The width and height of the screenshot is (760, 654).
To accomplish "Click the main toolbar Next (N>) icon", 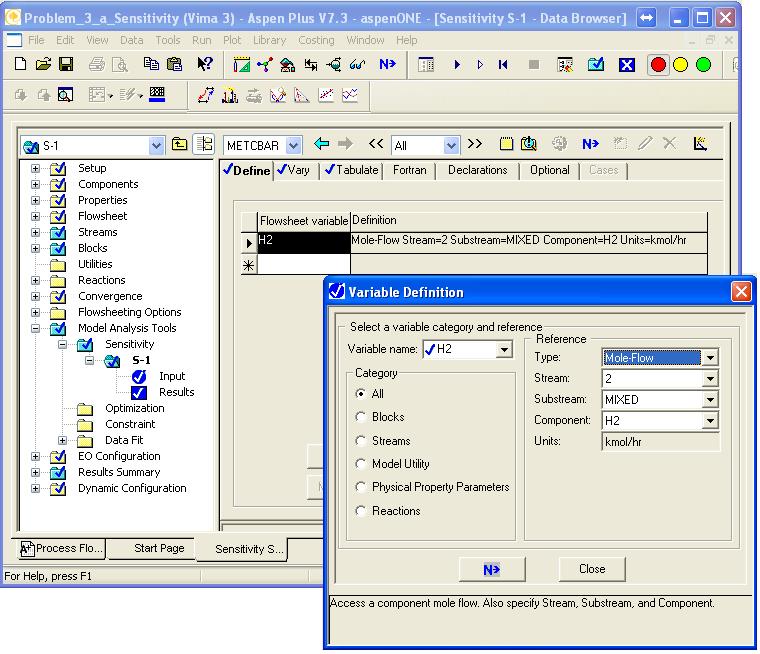I will click(387, 64).
